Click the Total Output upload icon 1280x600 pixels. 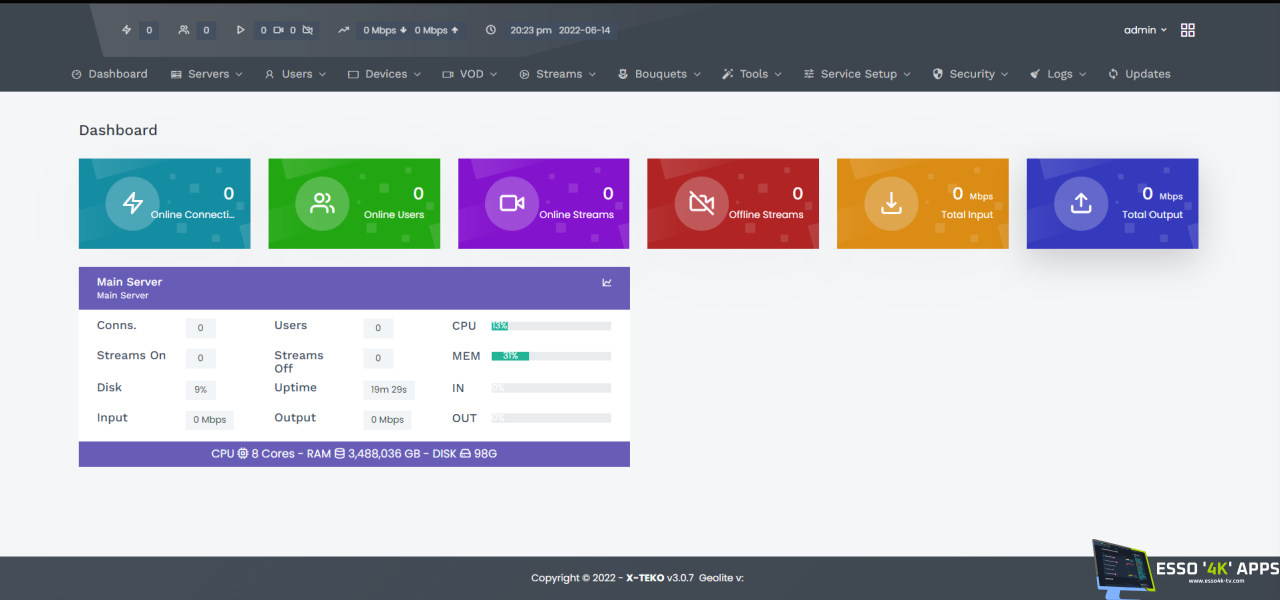(x=1081, y=203)
